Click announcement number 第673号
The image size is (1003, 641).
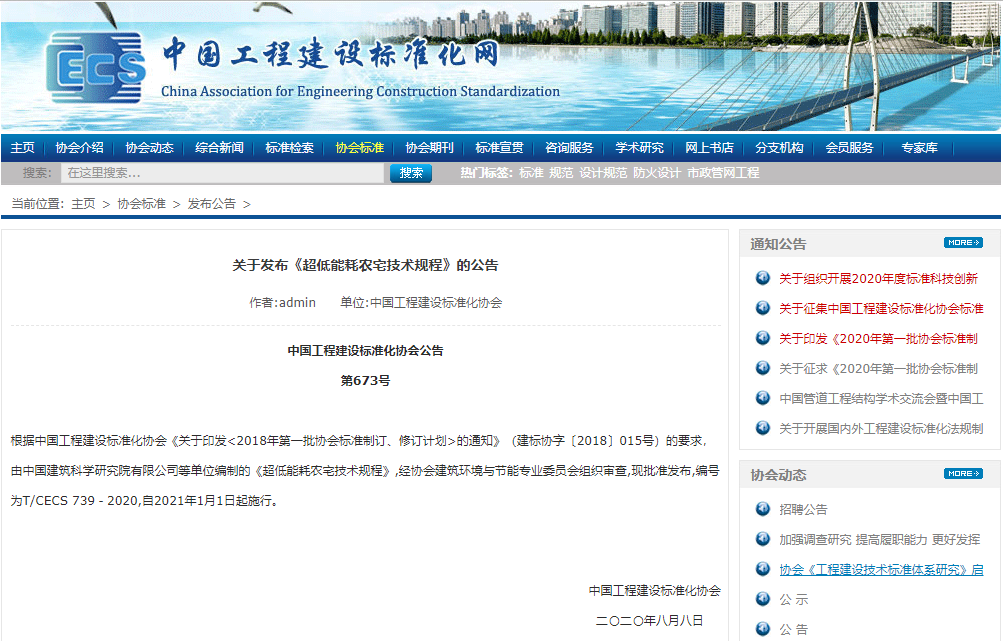(x=365, y=380)
